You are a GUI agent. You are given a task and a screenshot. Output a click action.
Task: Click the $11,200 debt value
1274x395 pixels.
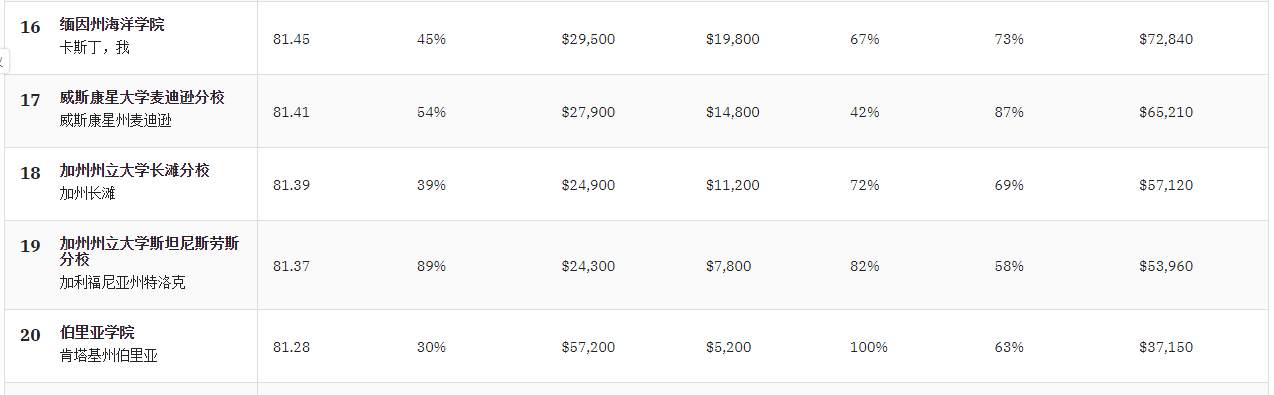[733, 185]
